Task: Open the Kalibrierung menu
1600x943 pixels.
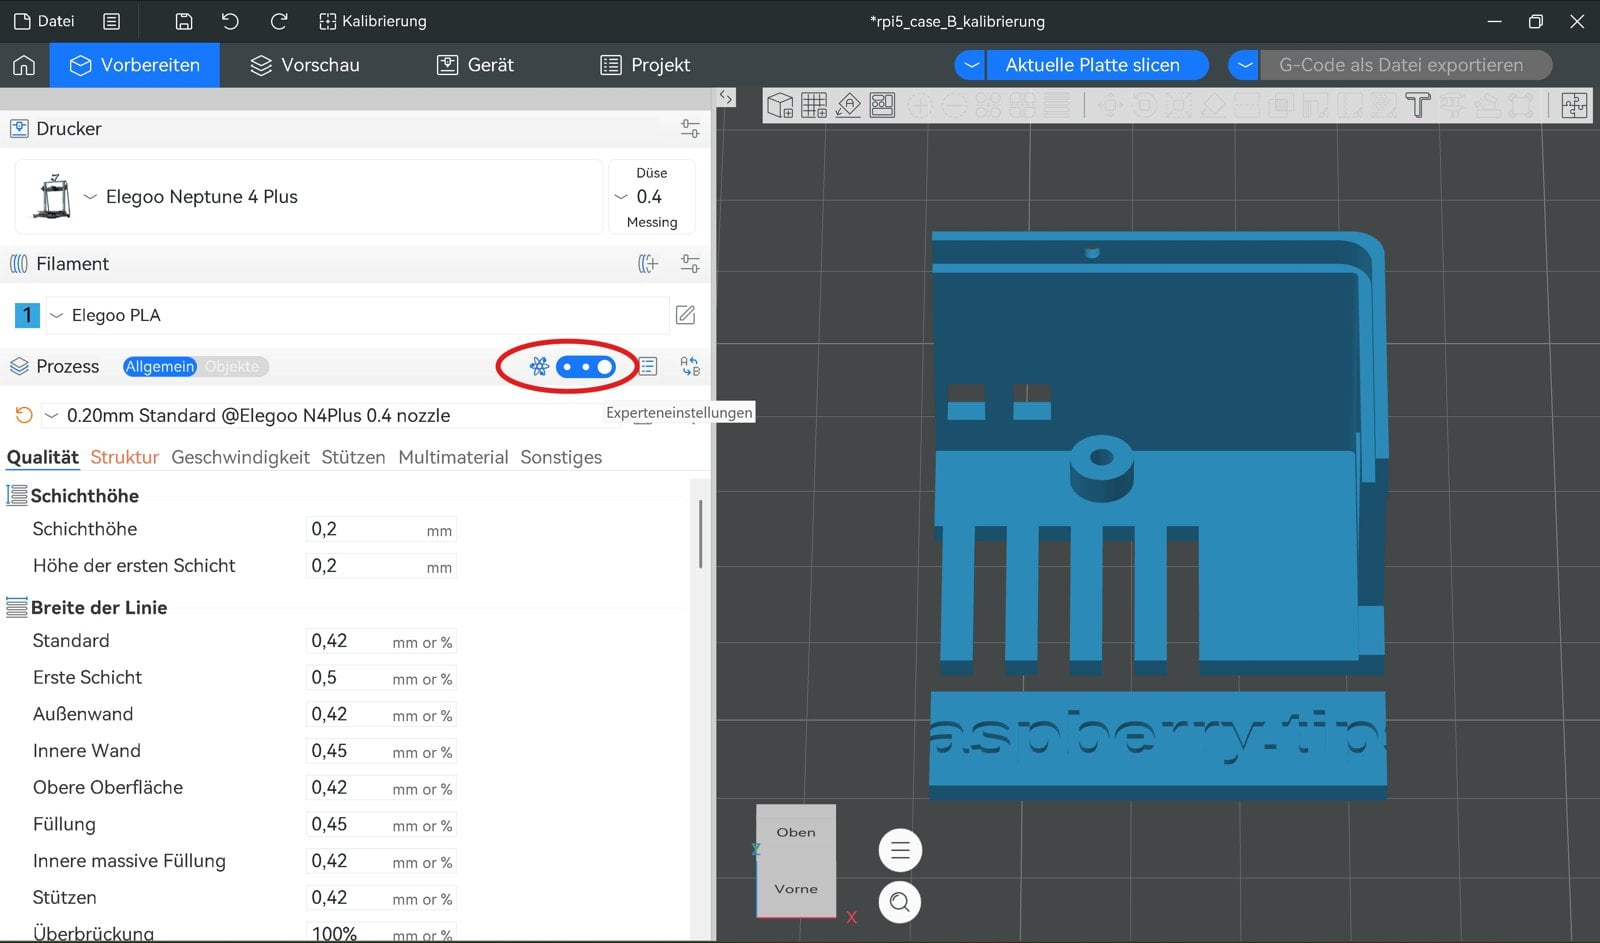Action: tap(372, 21)
